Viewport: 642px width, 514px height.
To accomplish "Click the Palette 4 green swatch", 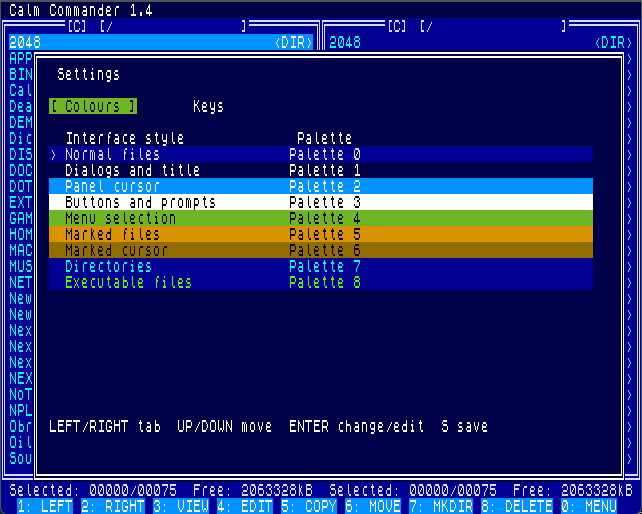I will tap(325, 218).
